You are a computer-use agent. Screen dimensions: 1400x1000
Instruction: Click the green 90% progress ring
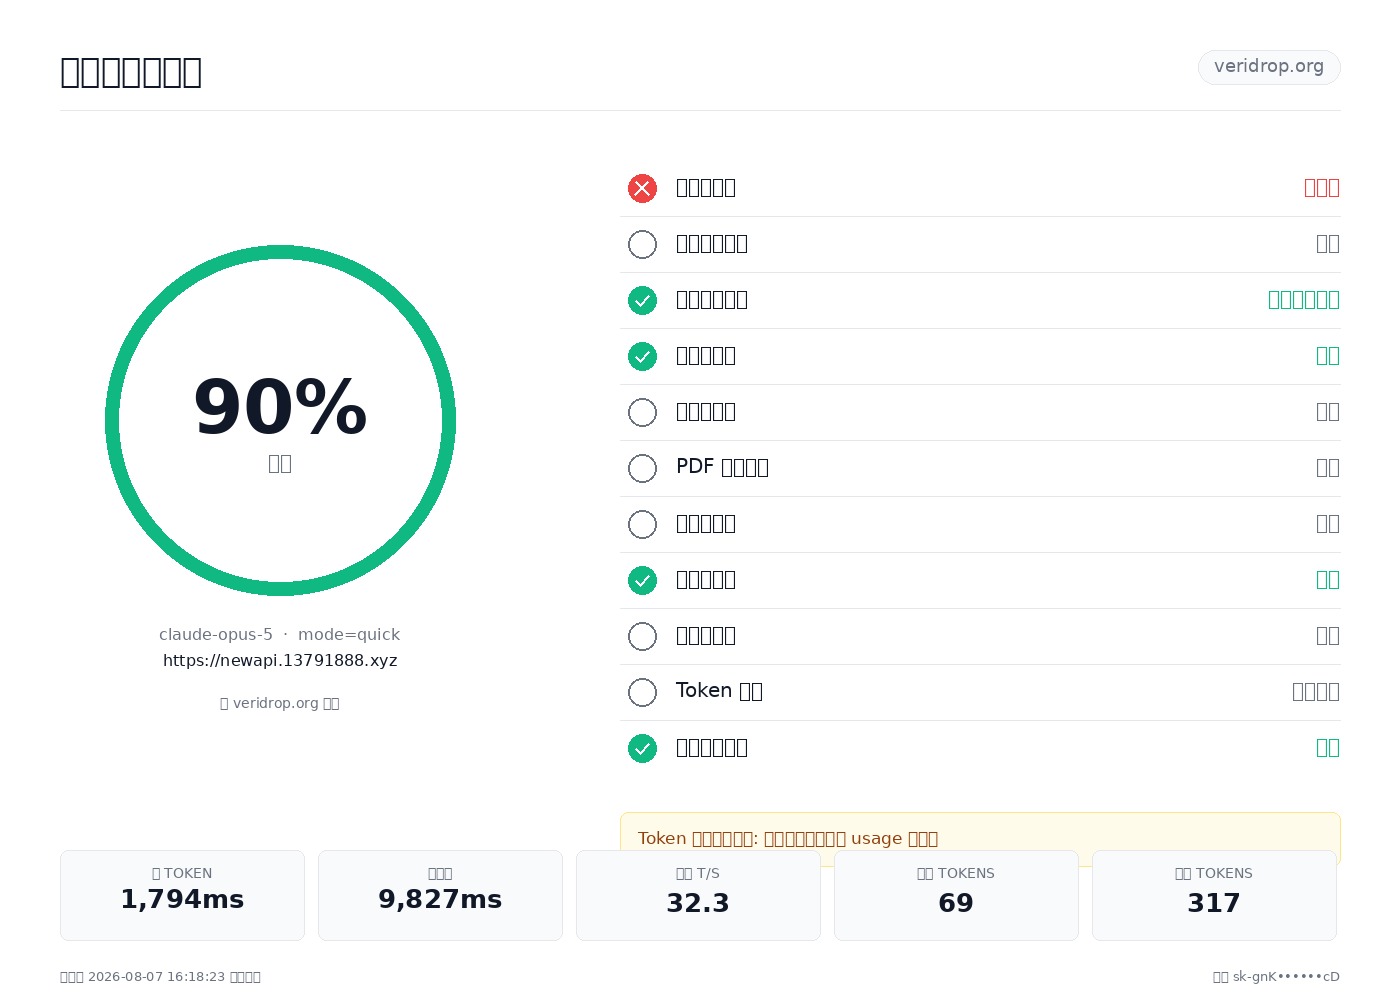click(x=280, y=420)
